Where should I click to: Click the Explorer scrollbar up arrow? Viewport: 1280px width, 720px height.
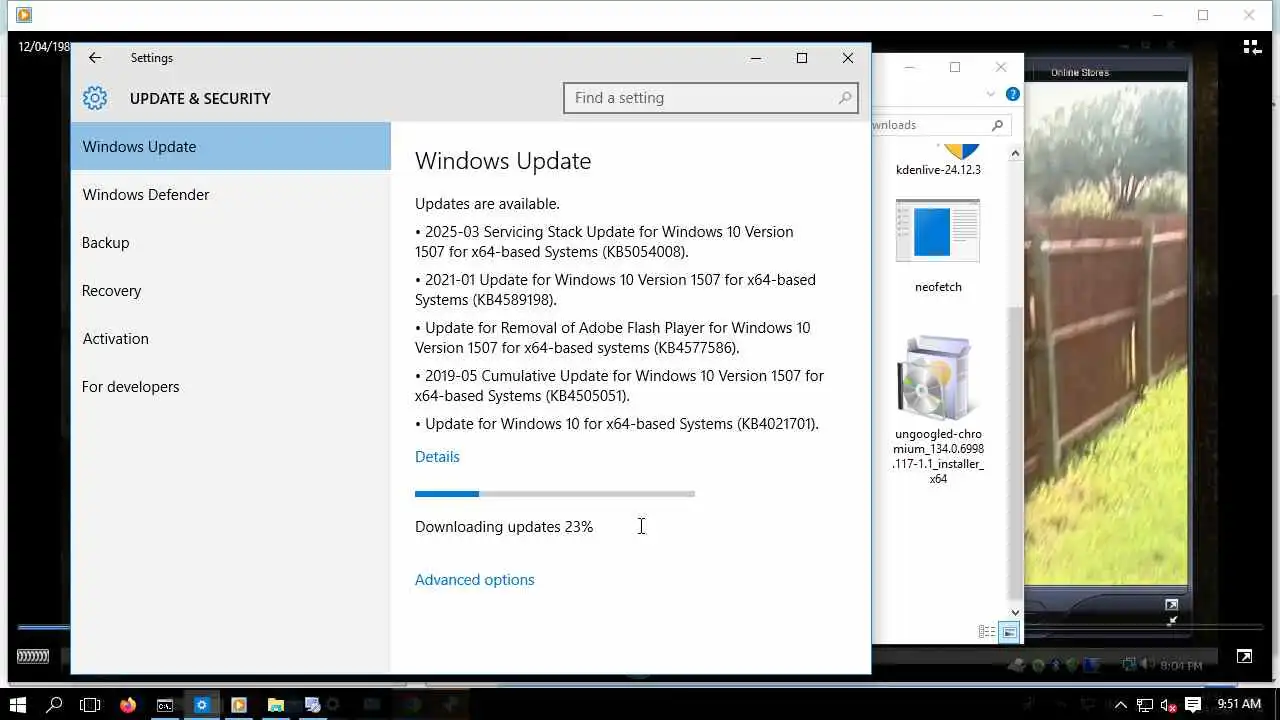pos(1015,153)
